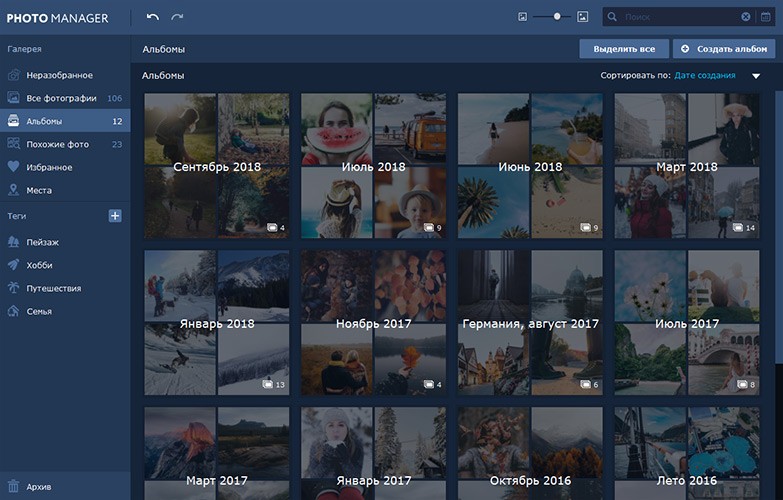The width and height of the screenshot is (783, 500).
Task: Clear the search field with the X icon
Action: (746, 17)
